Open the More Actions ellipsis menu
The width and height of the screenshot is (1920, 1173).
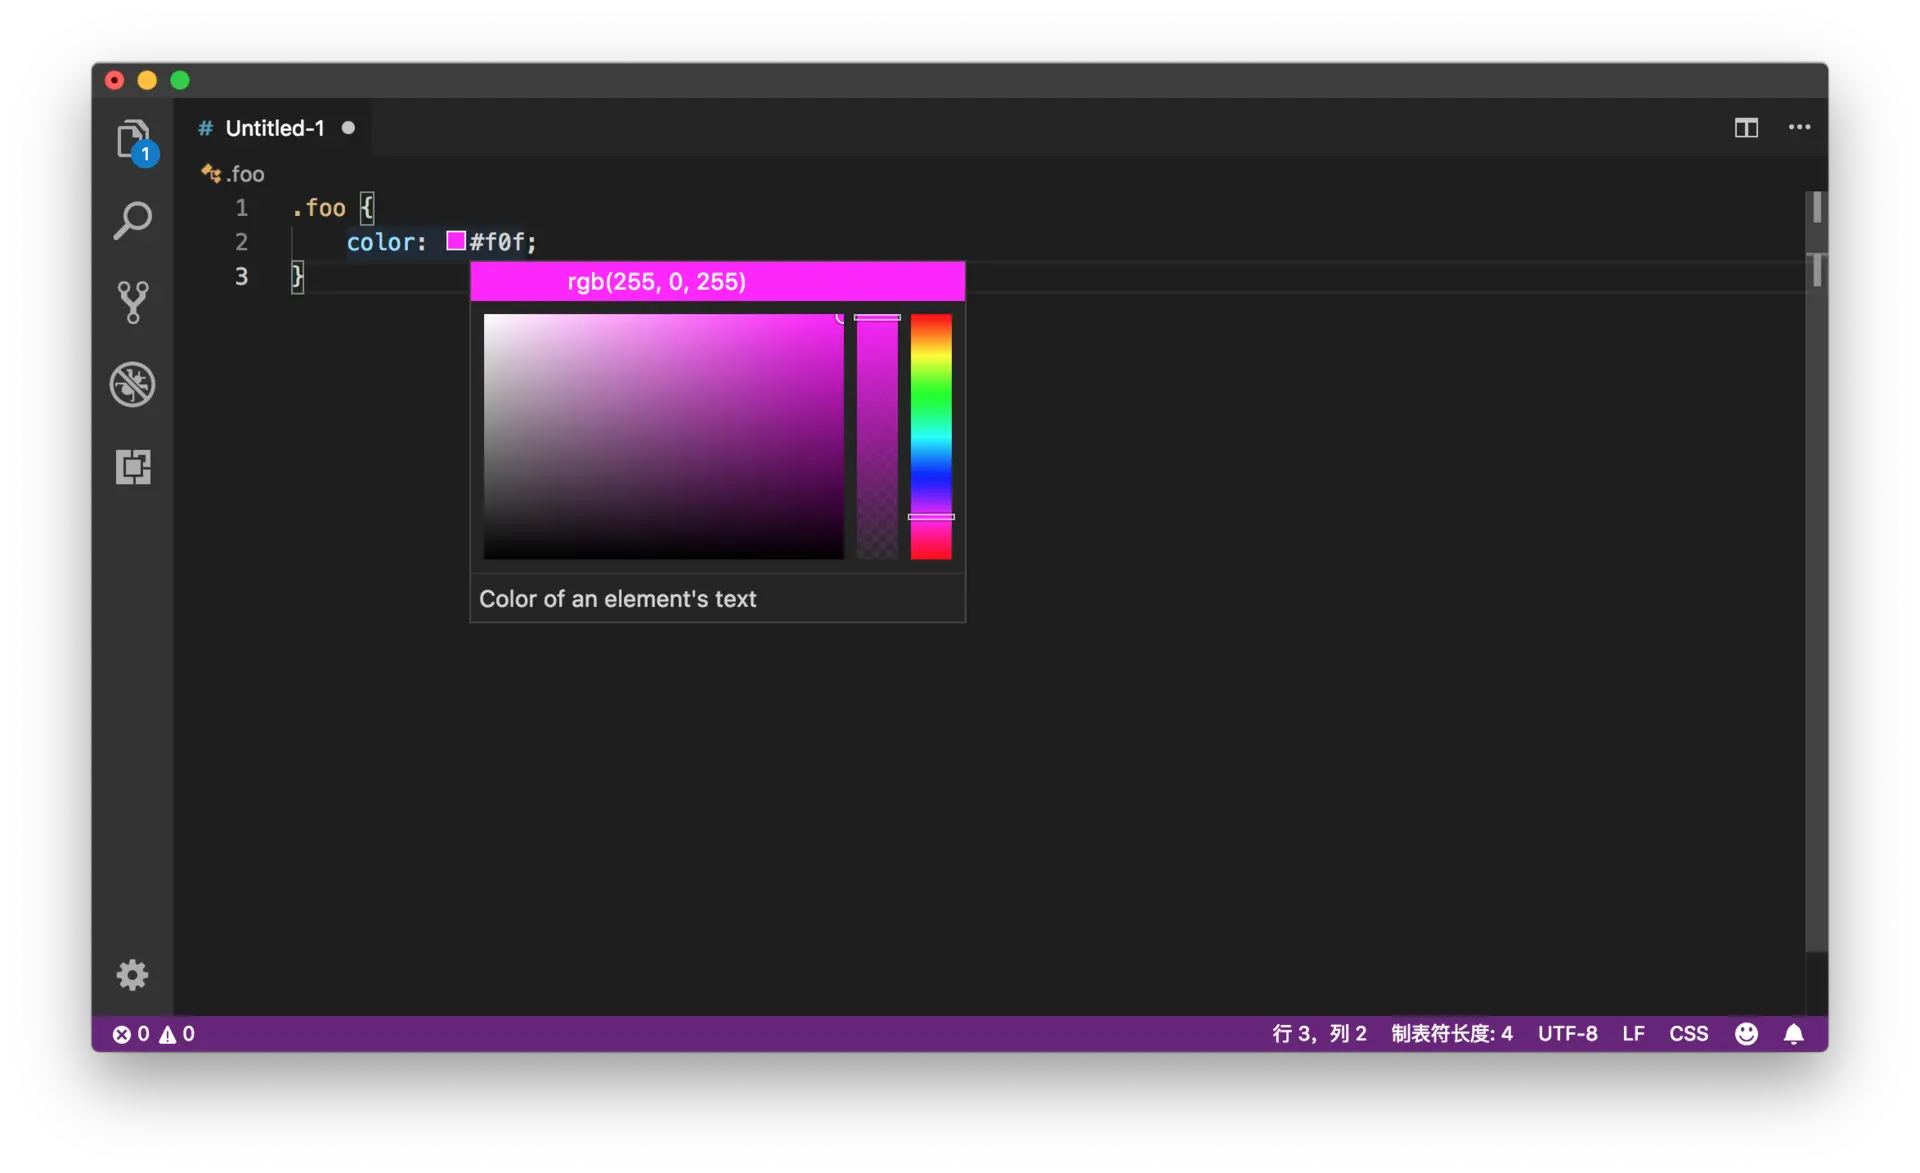tap(1799, 127)
